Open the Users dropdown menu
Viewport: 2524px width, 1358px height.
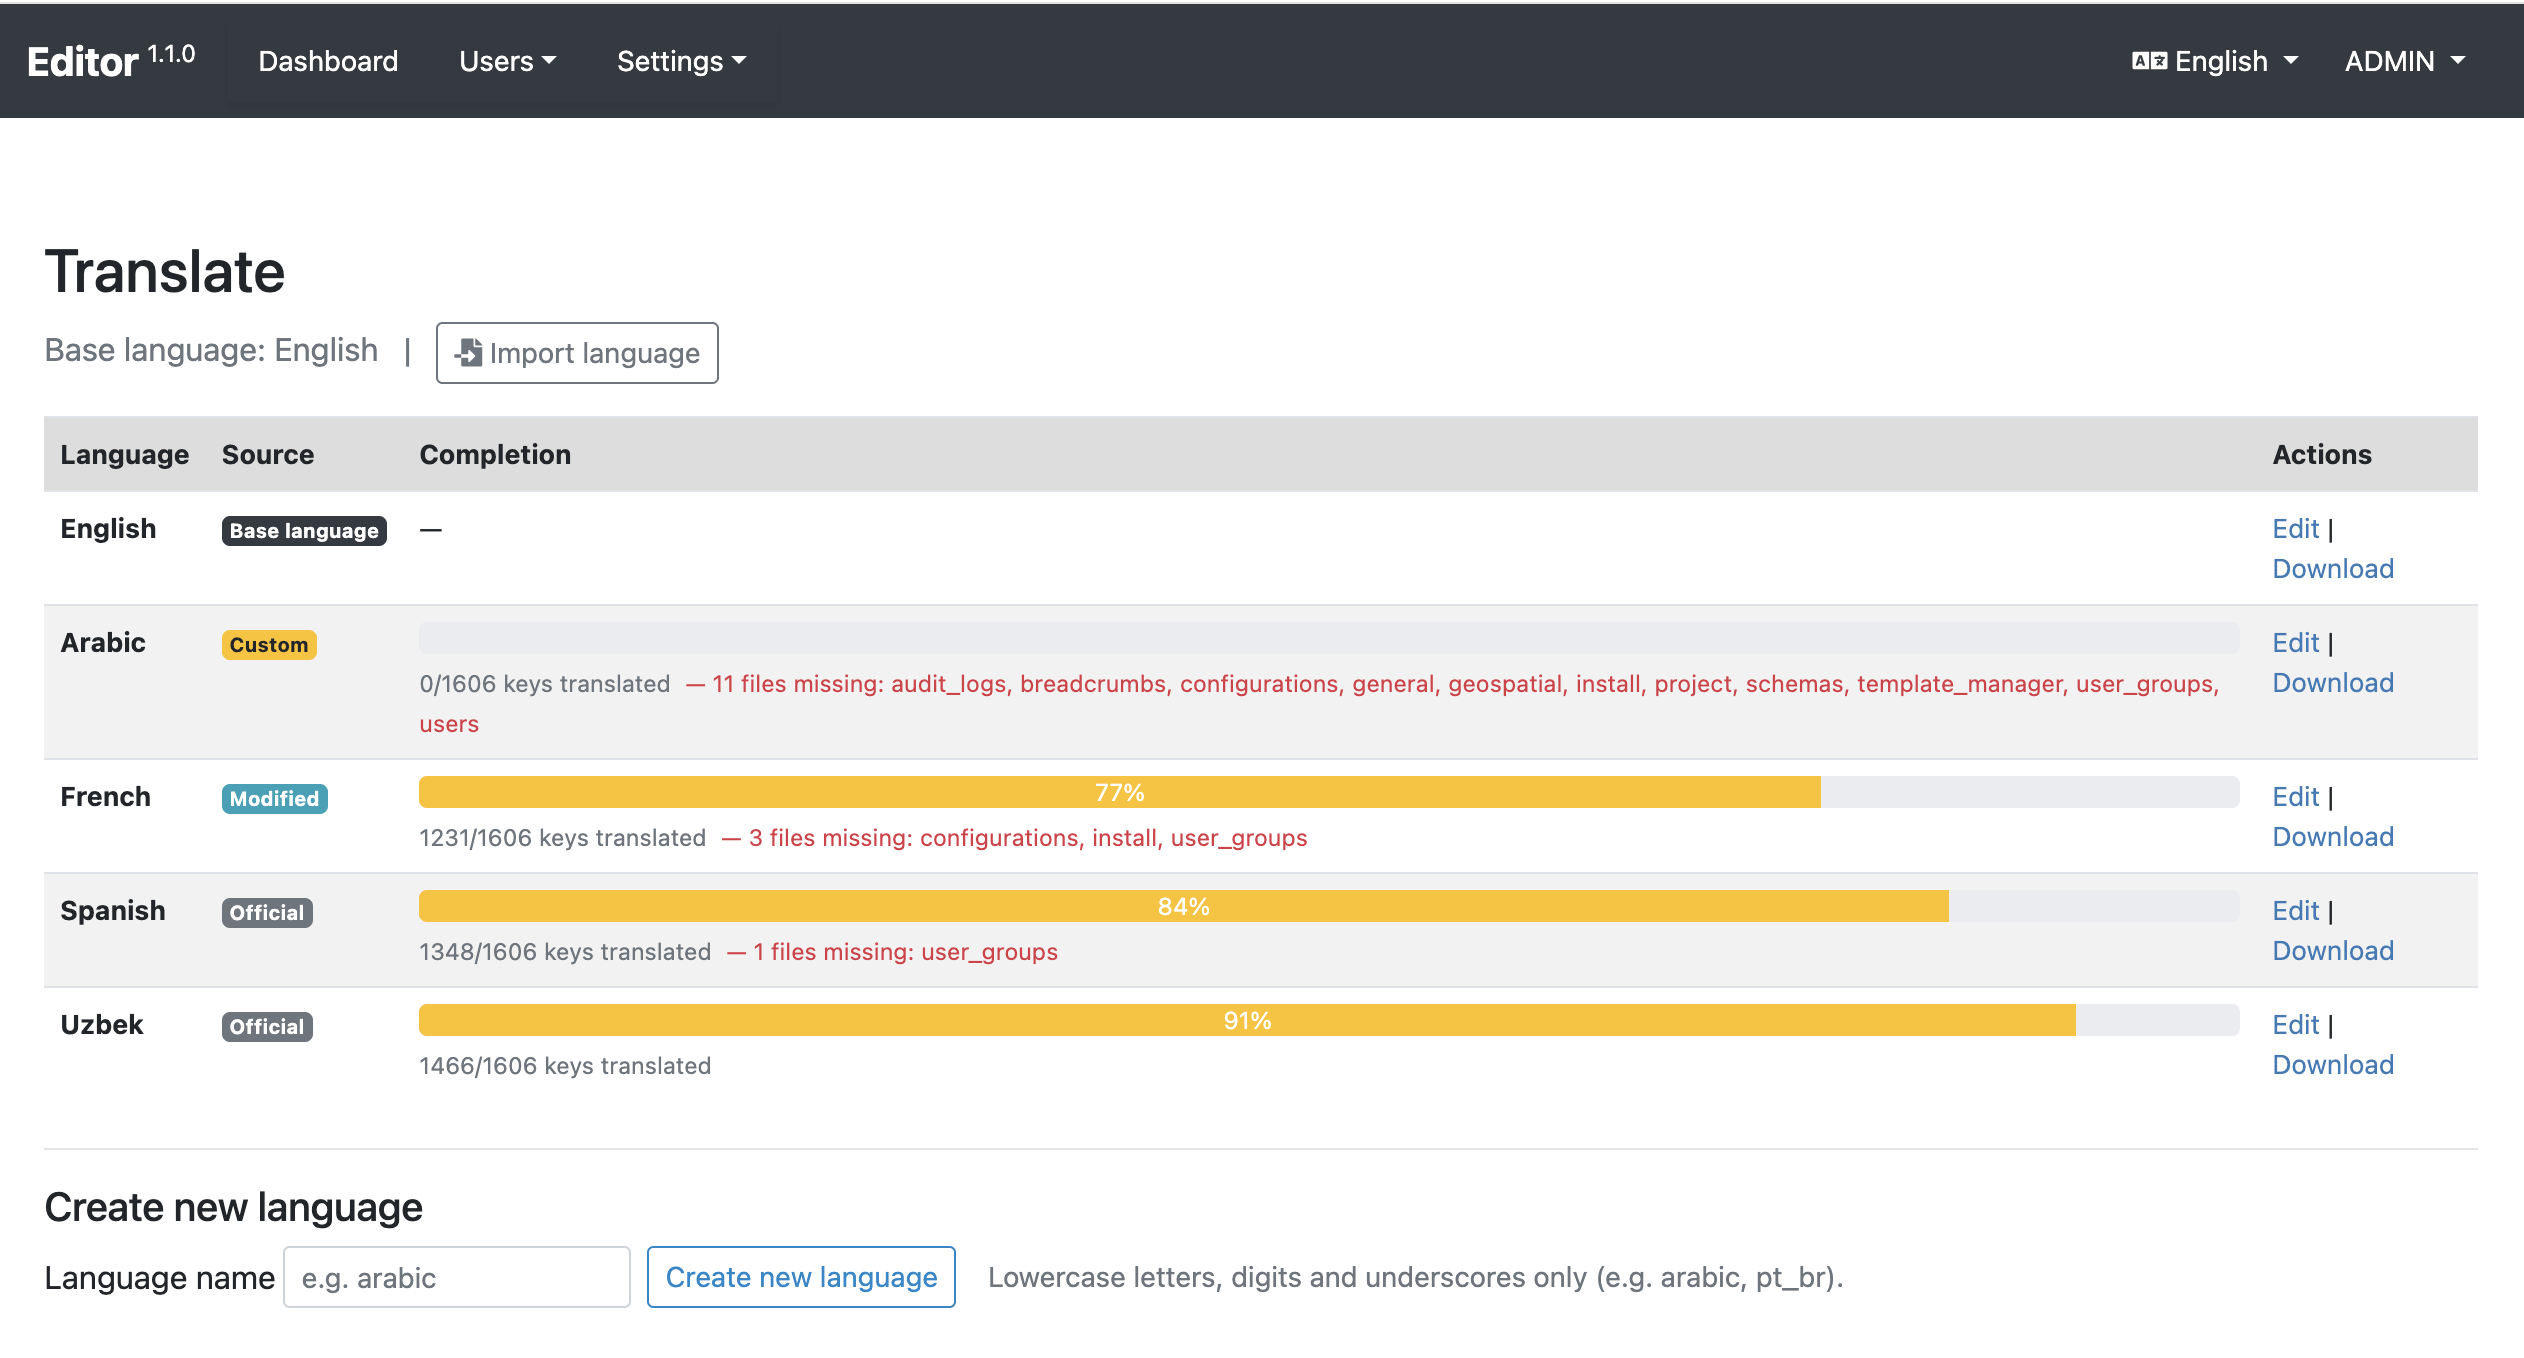pyautogui.click(x=507, y=61)
